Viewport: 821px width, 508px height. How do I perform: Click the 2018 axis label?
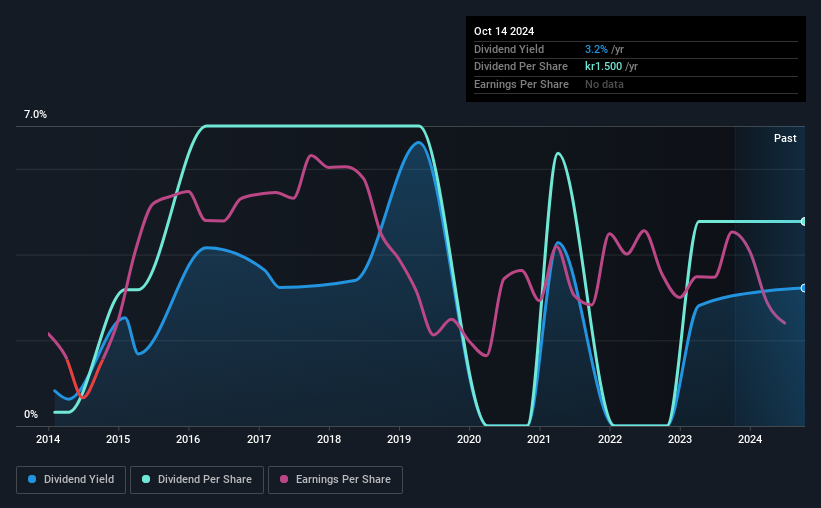[329, 439]
